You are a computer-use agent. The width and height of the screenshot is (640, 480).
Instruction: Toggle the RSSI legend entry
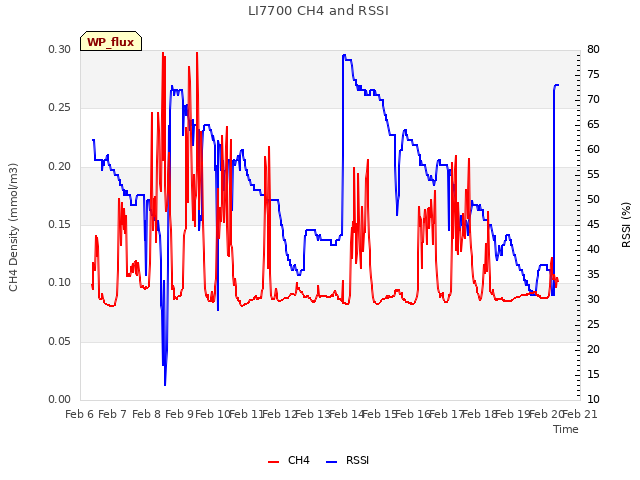[347, 460]
